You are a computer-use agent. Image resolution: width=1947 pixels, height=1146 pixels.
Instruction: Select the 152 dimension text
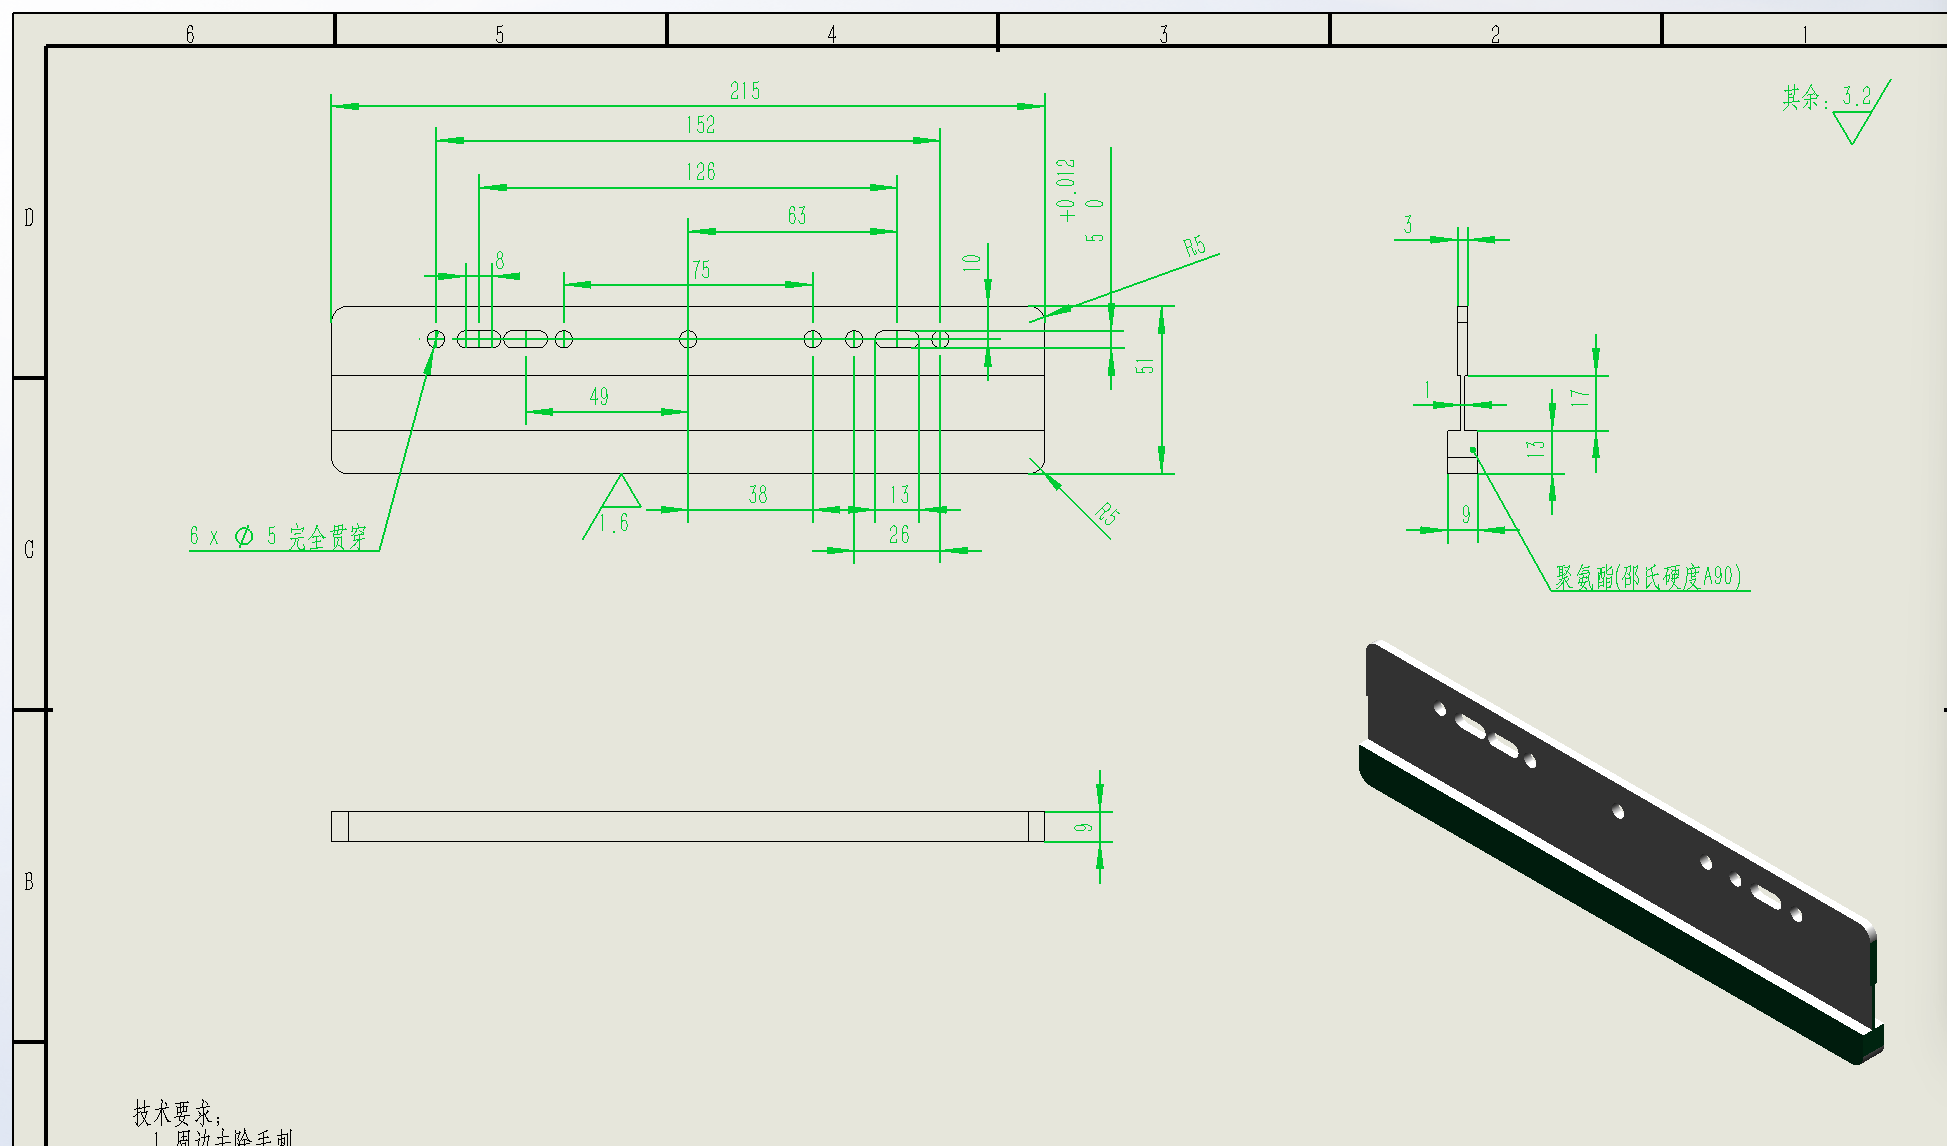click(x=700, y=125)
